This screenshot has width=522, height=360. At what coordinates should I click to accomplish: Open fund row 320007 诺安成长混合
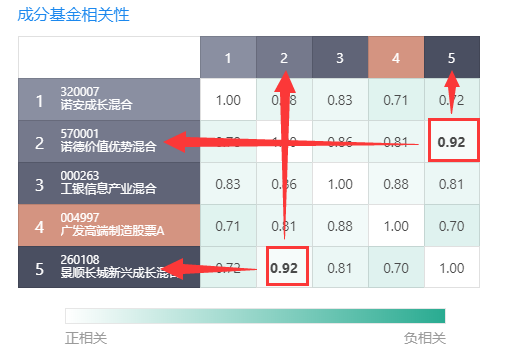[x=109, y=99]
